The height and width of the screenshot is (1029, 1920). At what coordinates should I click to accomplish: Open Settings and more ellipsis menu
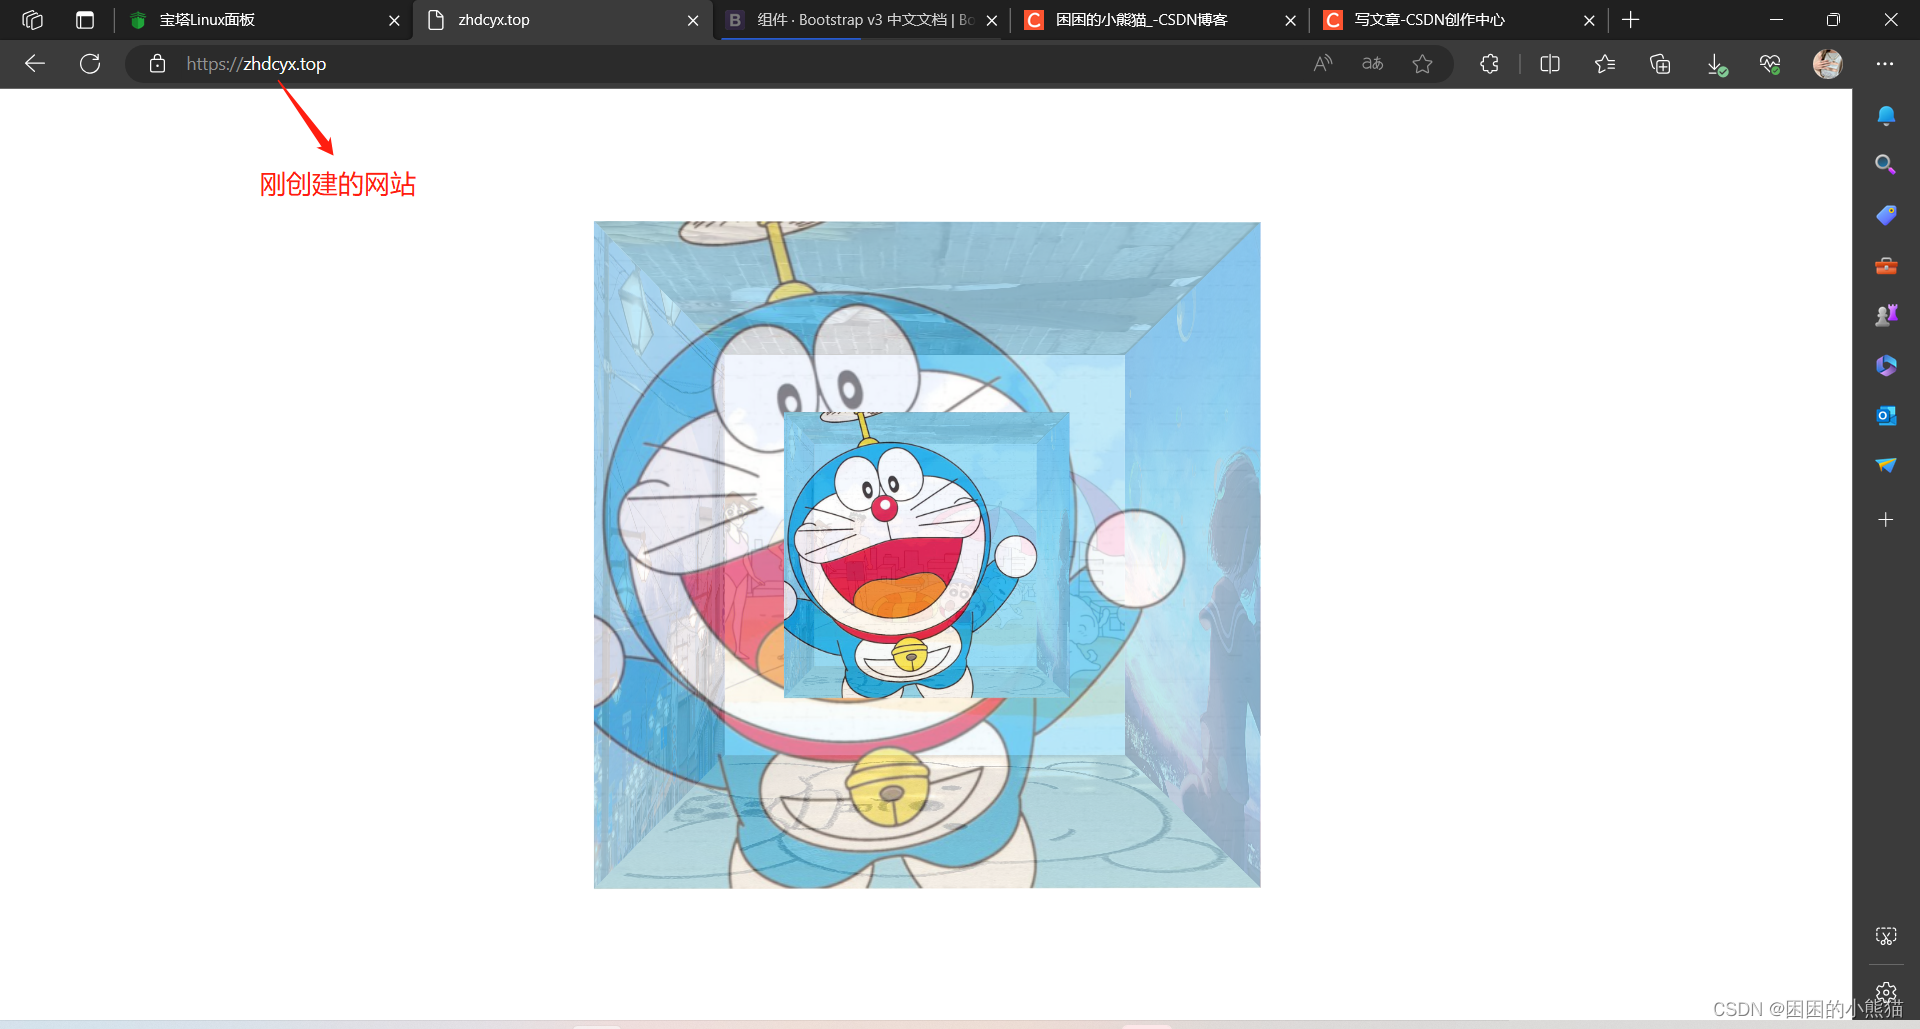(1885, 64)
